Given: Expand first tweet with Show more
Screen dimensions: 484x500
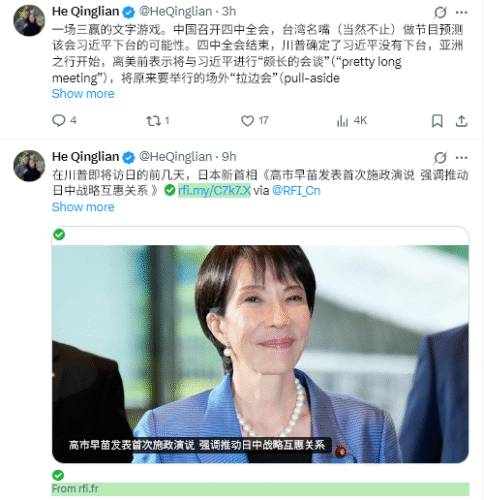Looking at the screenshot, I should [x=83, y=94].
